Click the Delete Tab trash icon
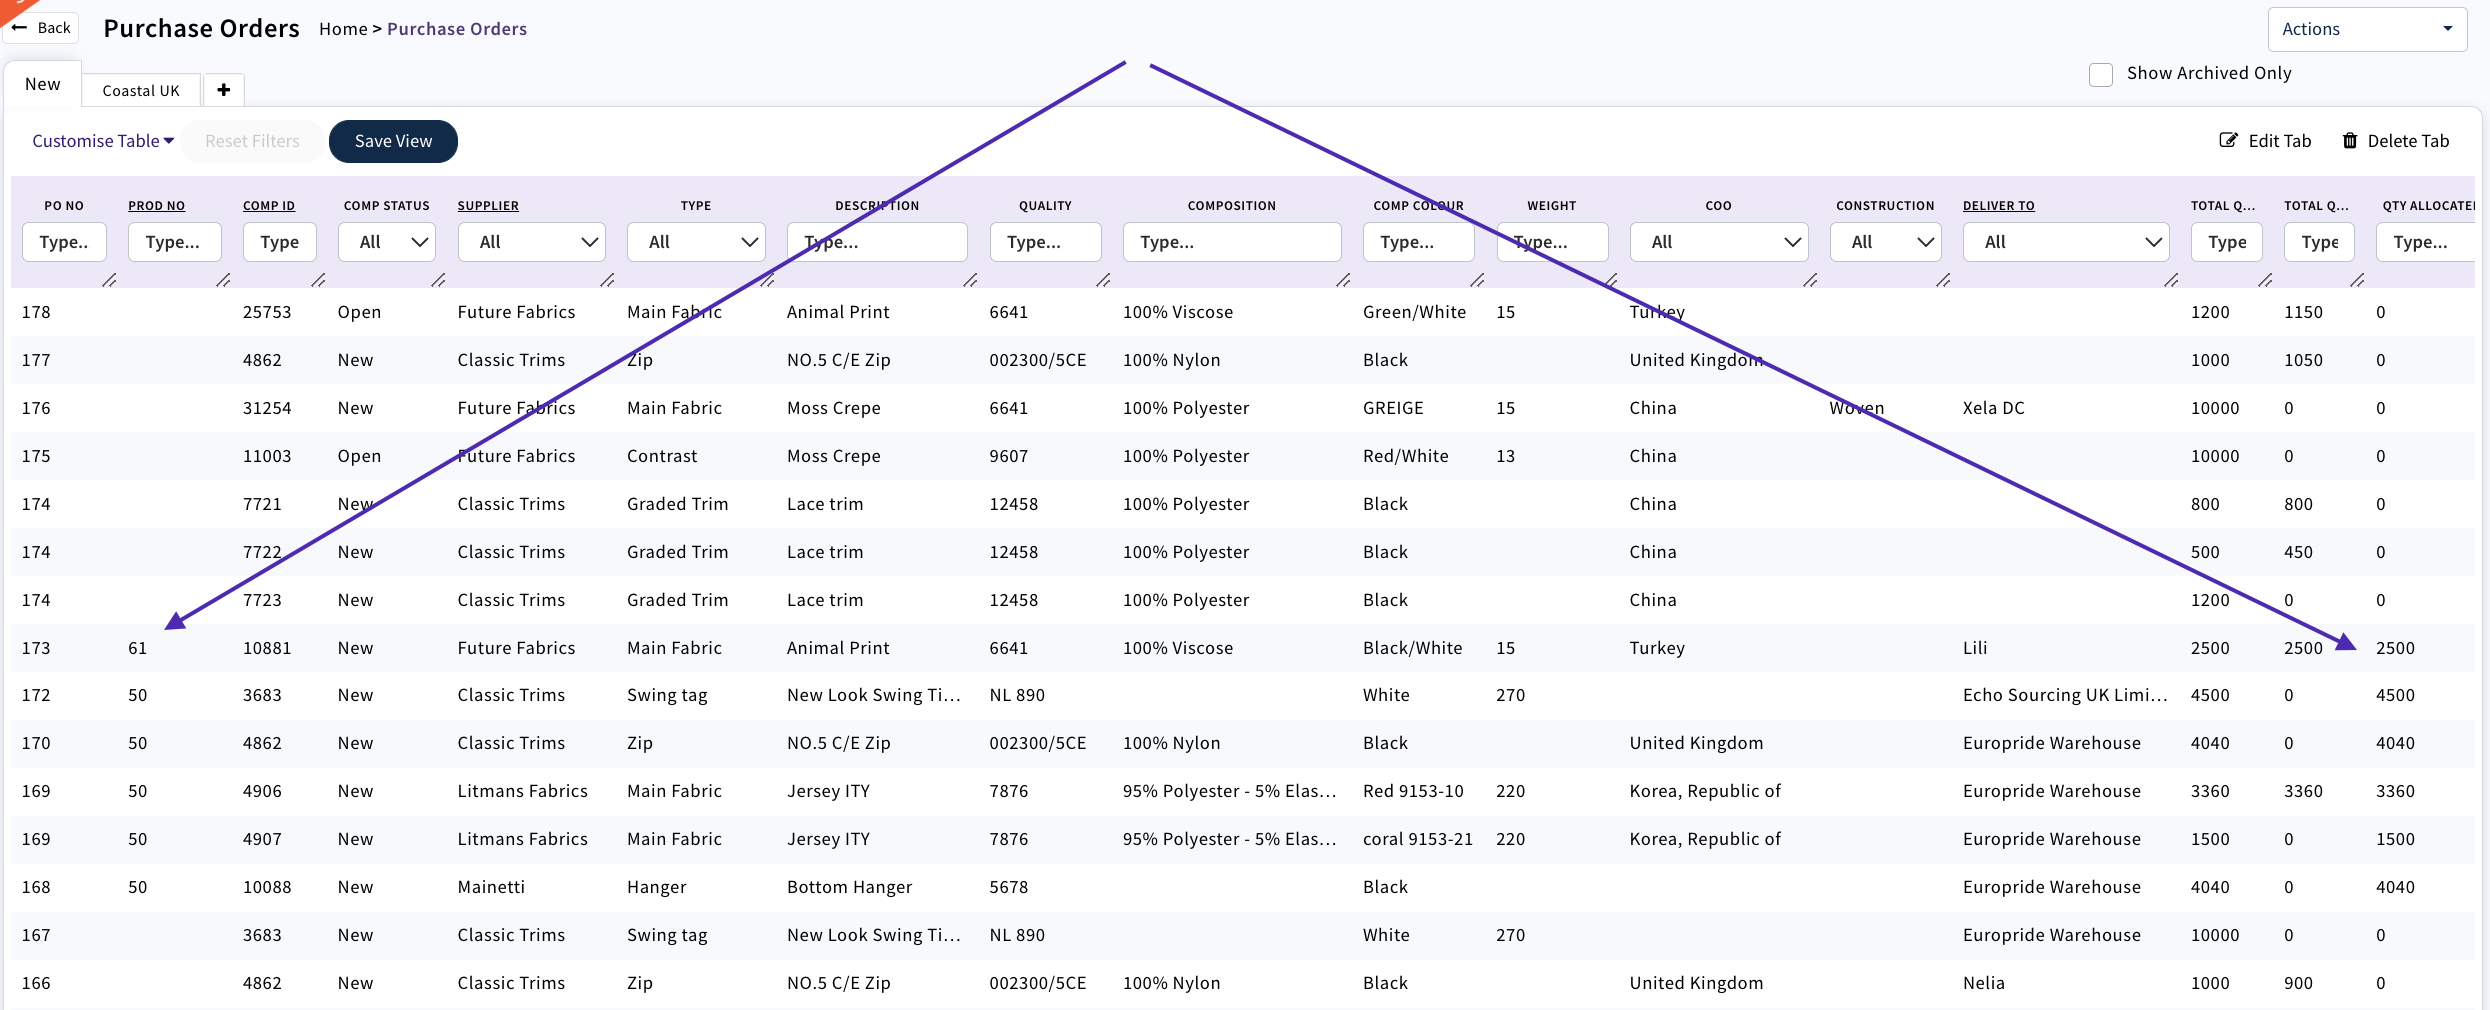The height and width of the screenshot is (1010, 2490). [x=2350, y=141]
